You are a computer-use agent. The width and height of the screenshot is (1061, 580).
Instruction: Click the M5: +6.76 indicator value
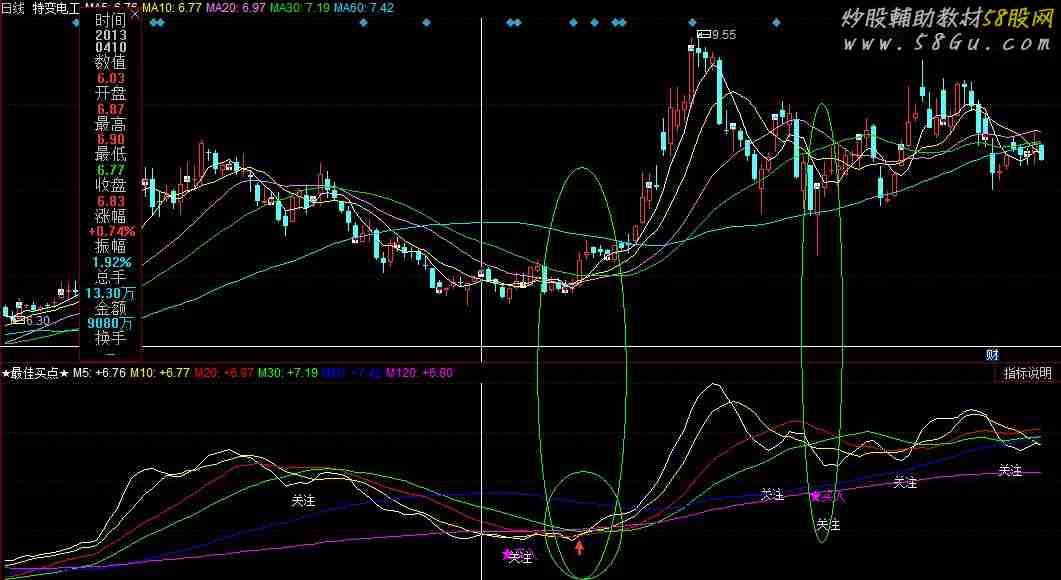click(100, 372)
